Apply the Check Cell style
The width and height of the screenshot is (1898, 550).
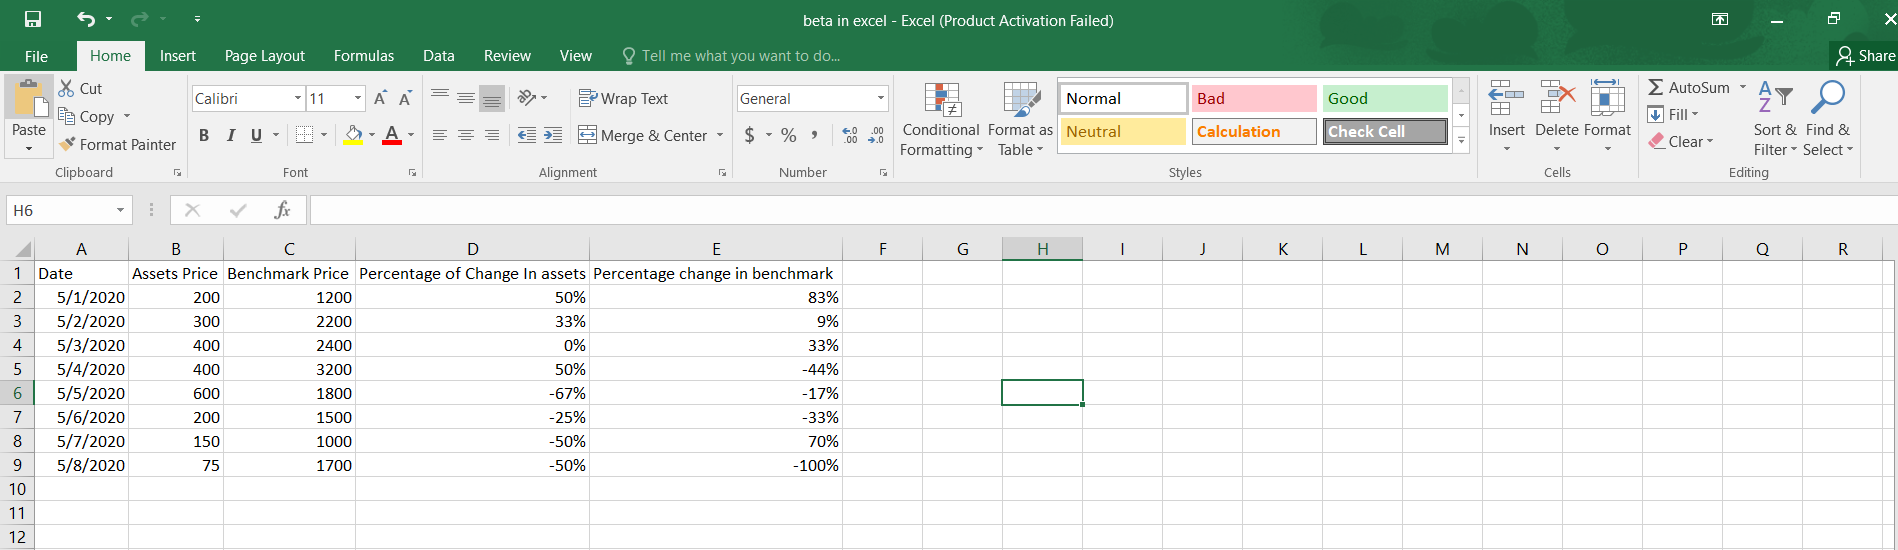(1385, 131)
